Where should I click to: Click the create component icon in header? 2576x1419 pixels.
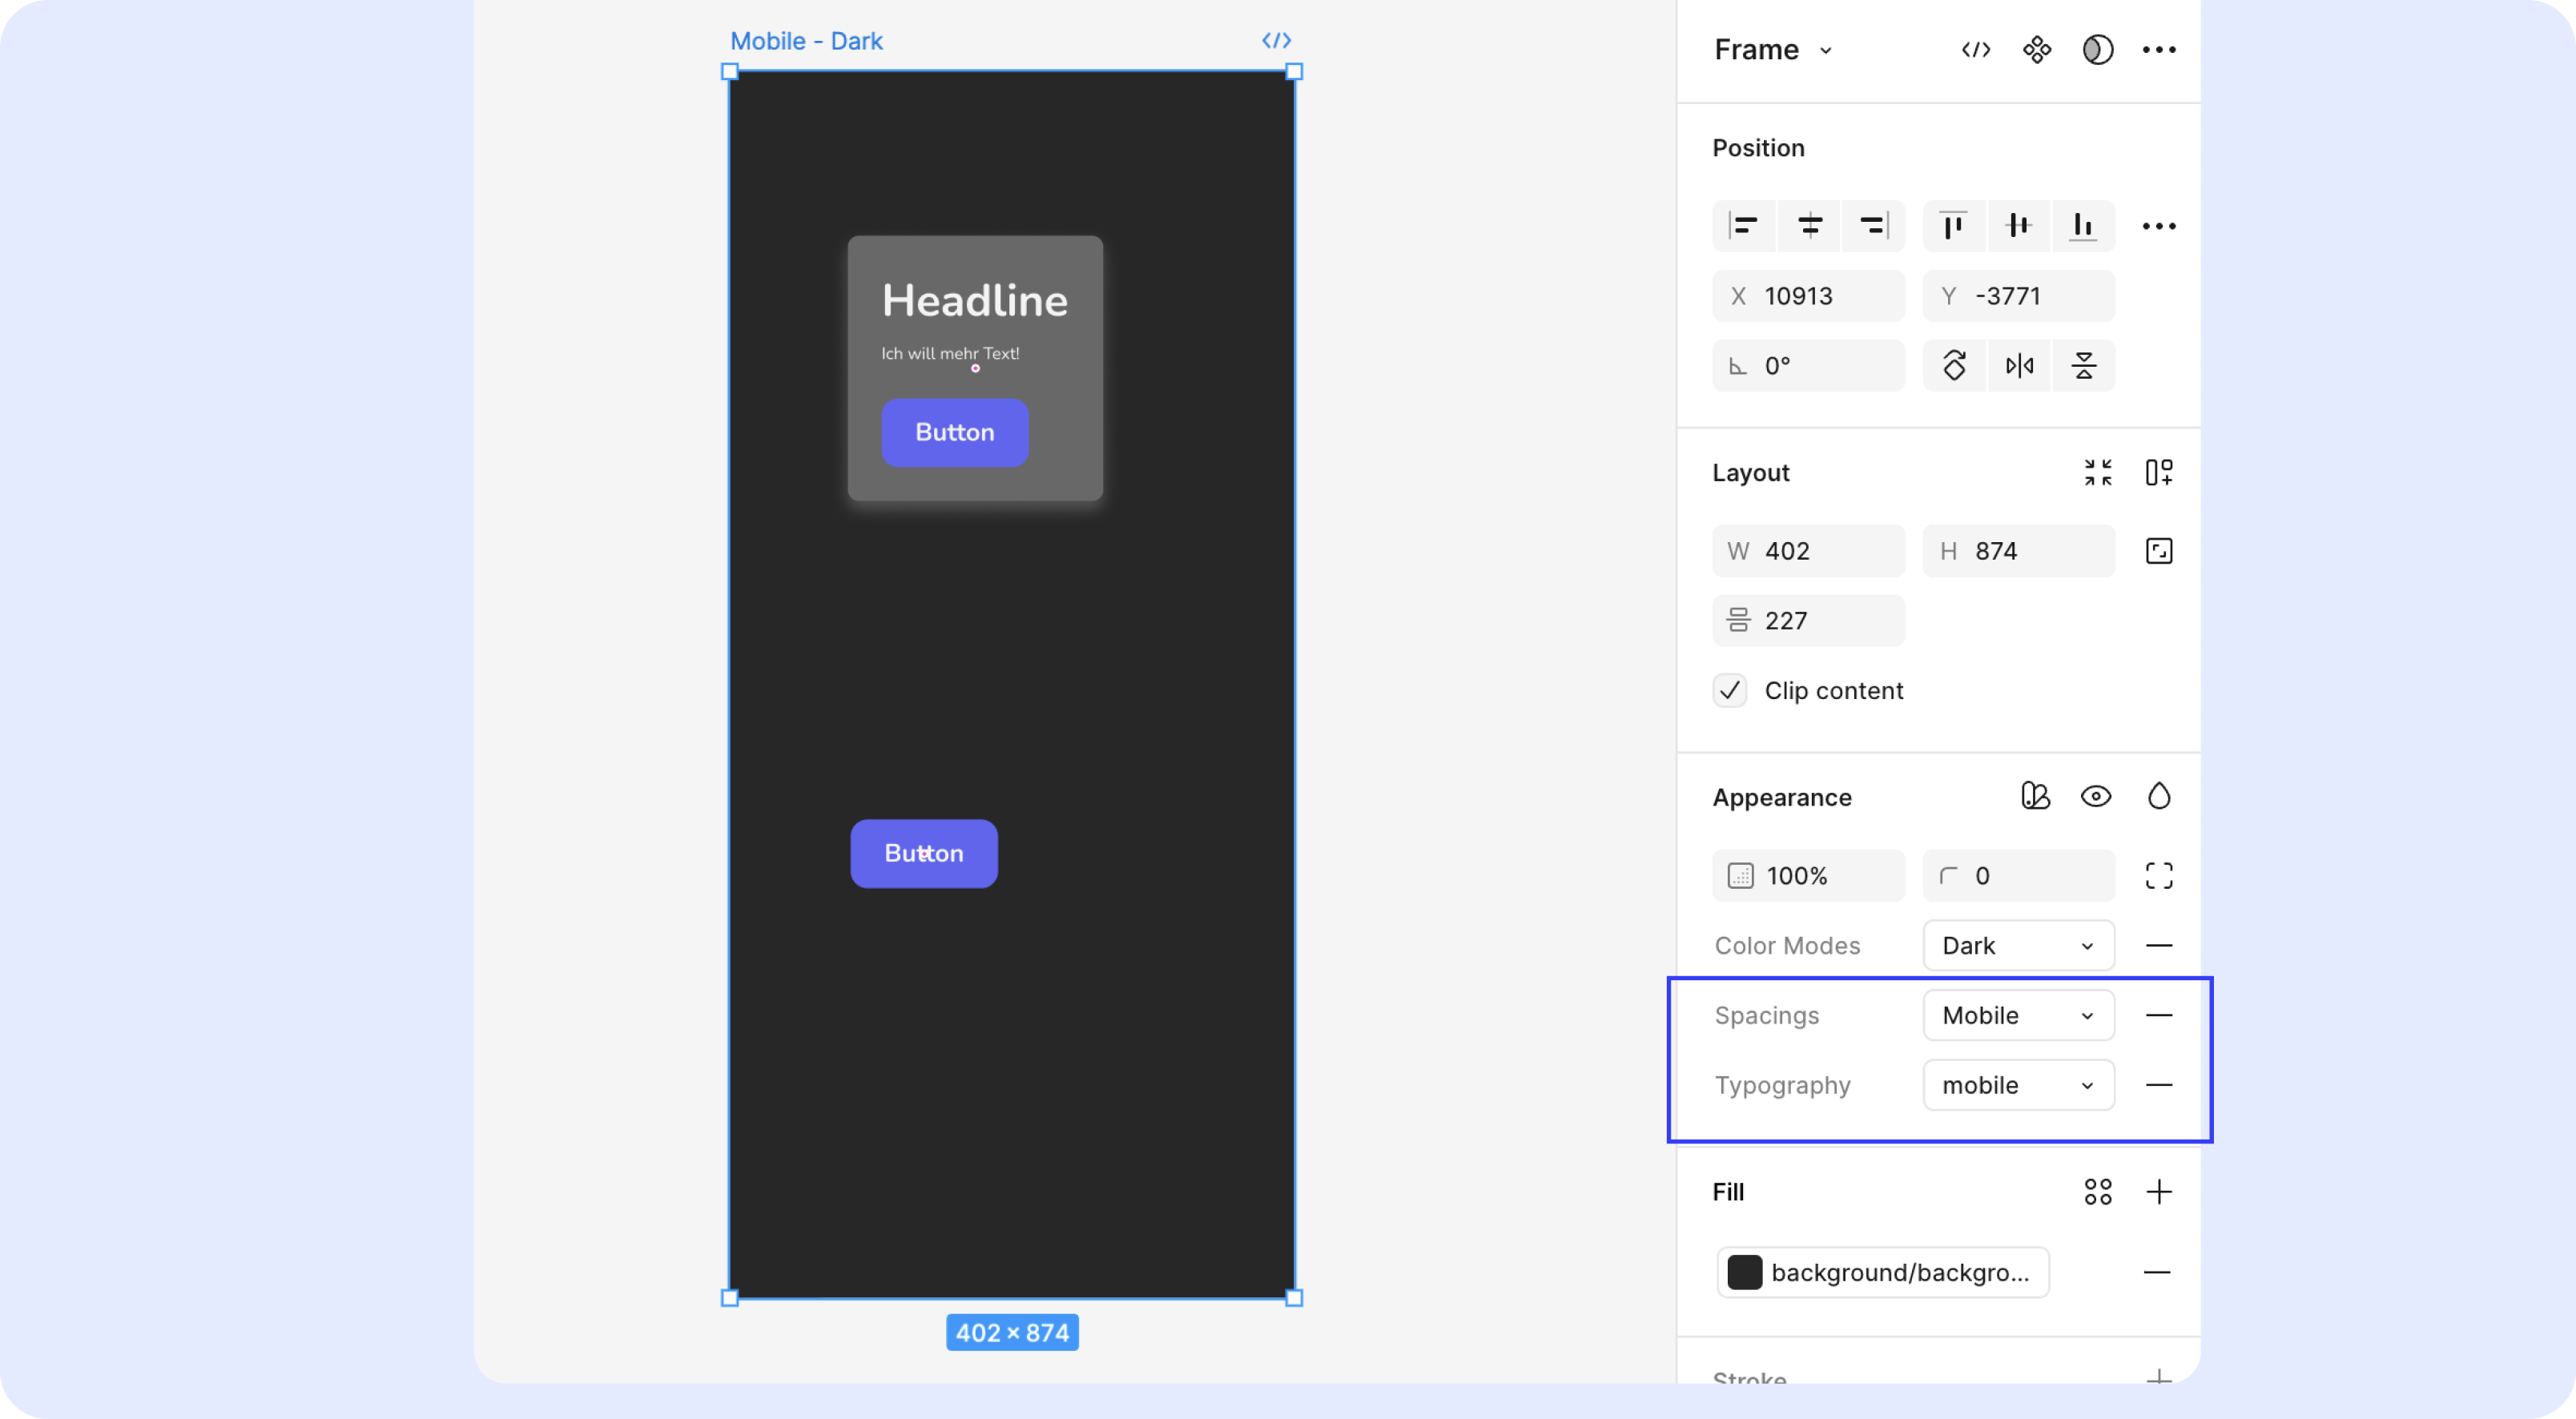pyautogui.click(x=2037, y=50)
